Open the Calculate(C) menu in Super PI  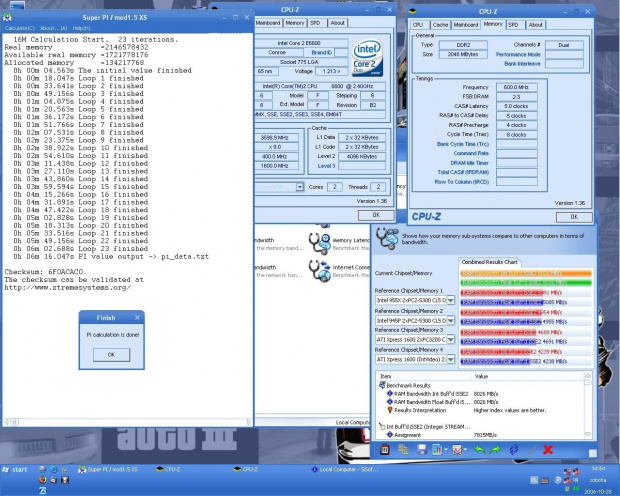20,28
